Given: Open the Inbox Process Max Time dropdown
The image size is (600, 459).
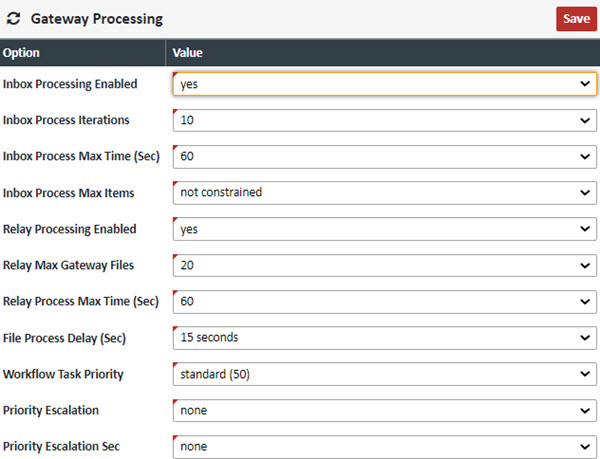Looking at the screenshot, I should pyautogui.click(x=385, y=156).
